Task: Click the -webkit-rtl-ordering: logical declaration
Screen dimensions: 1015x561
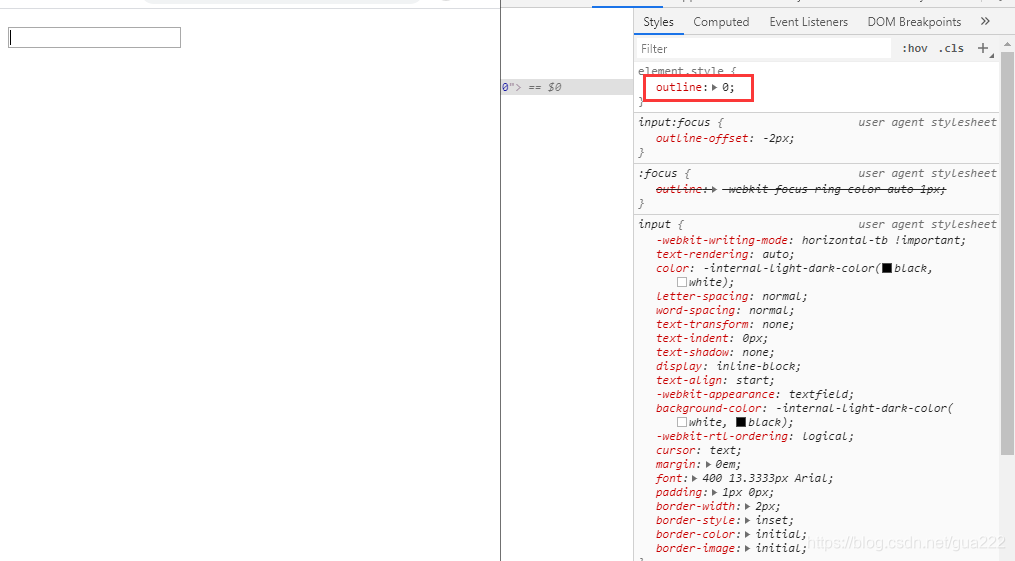Action: (x=755, y=437)
